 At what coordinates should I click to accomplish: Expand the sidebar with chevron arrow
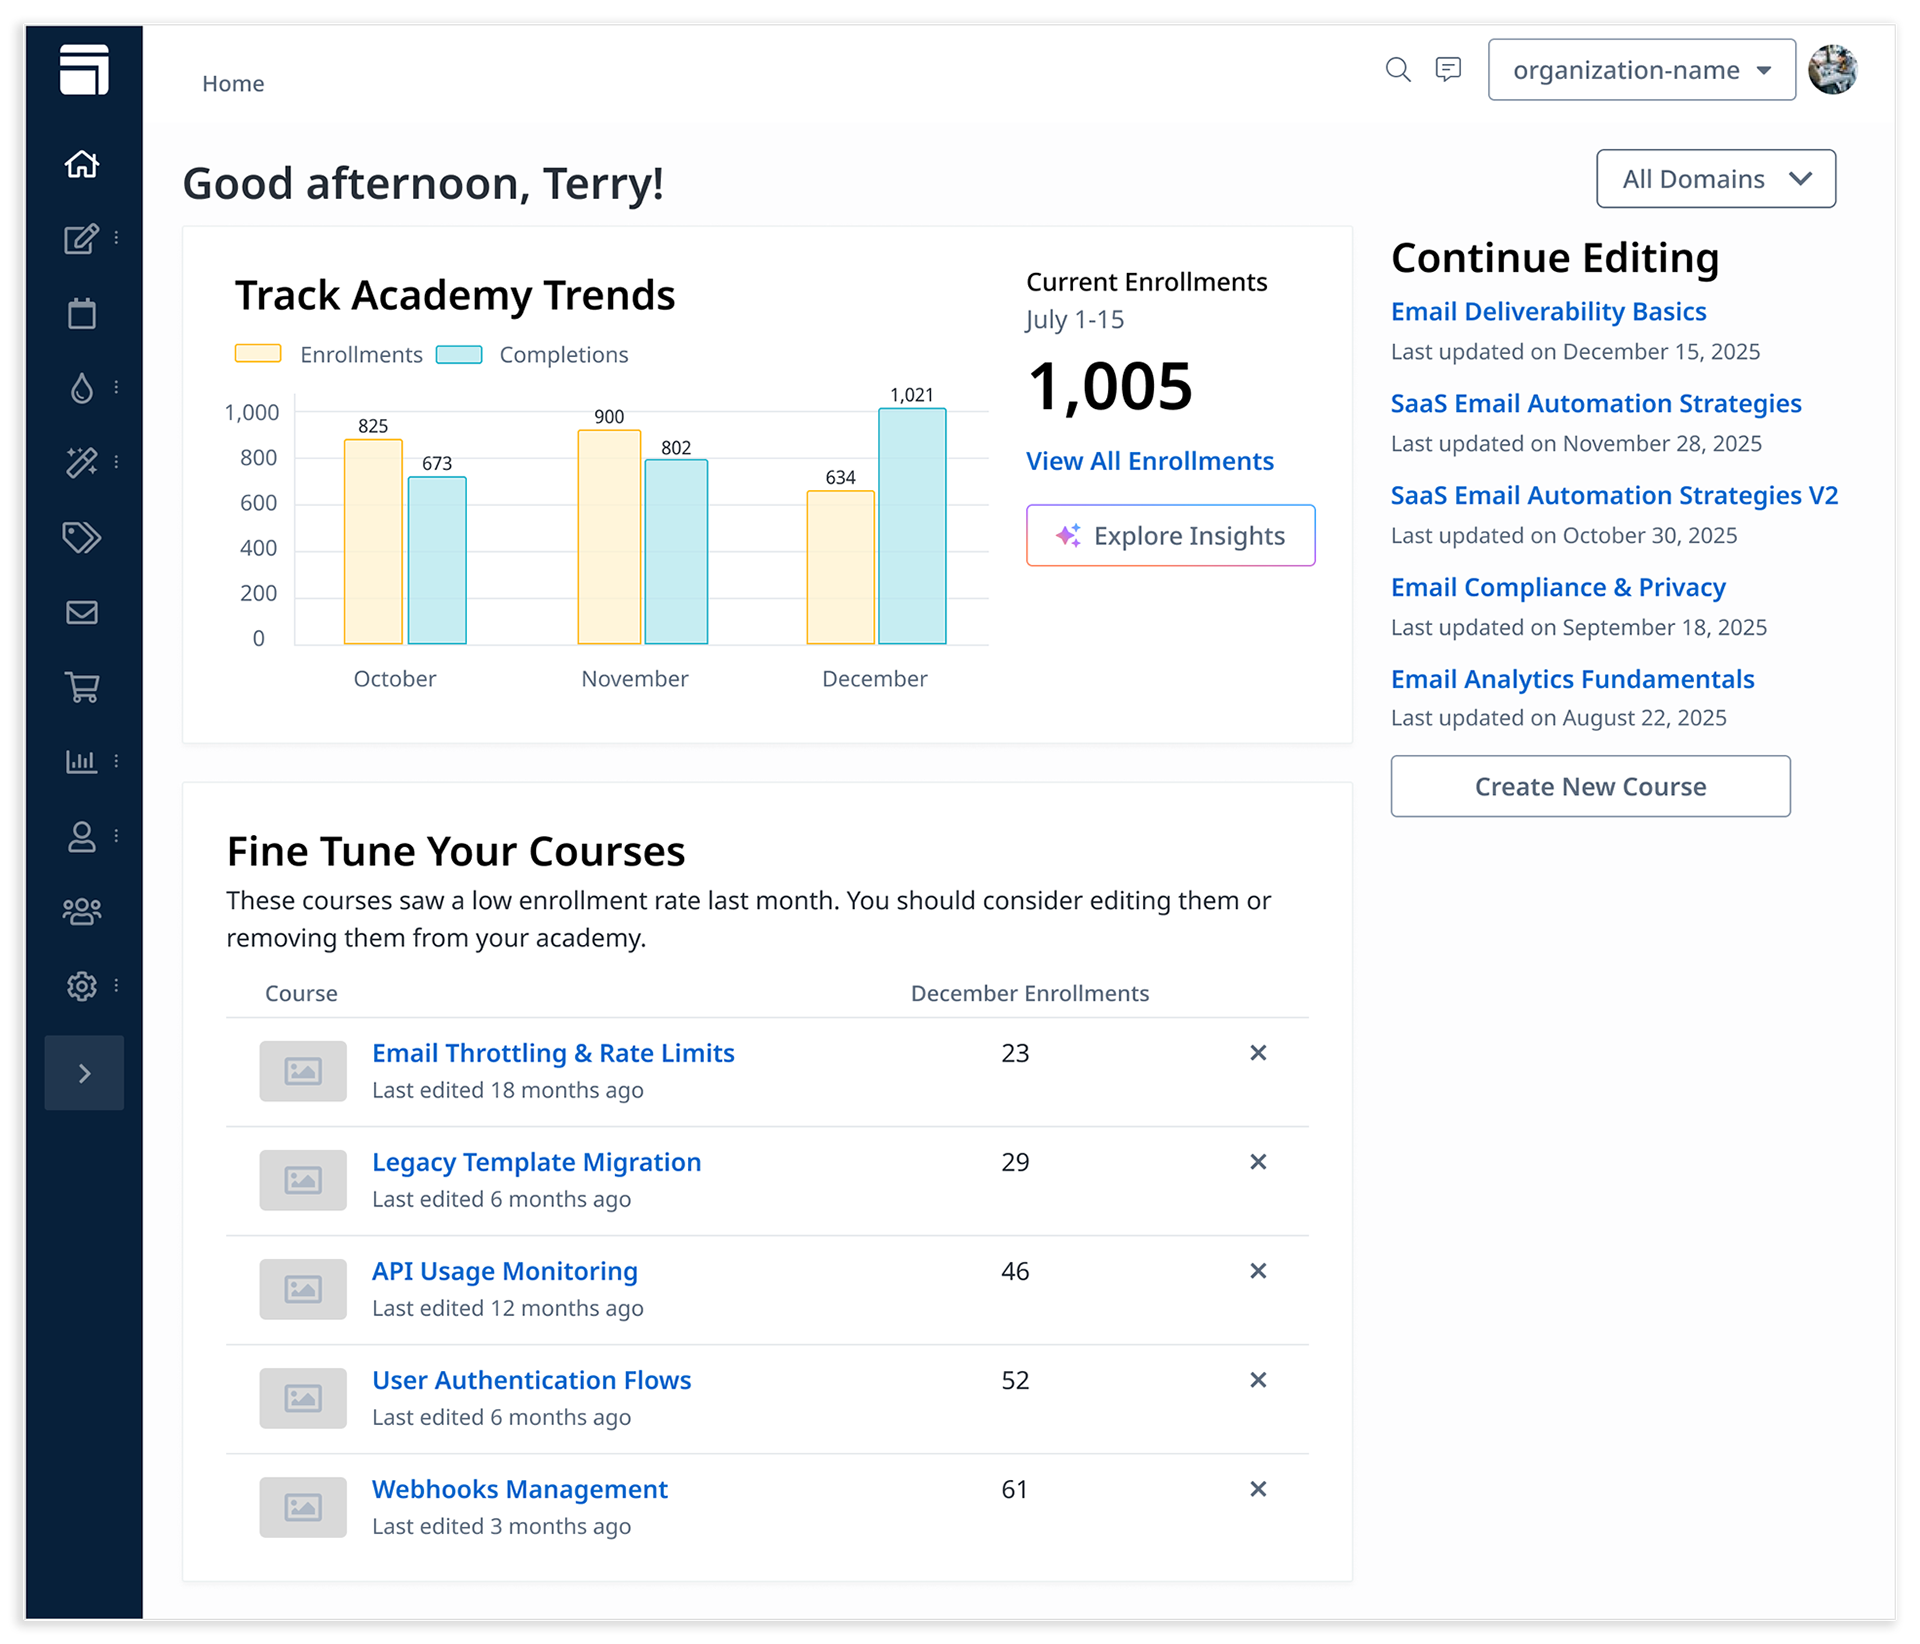tap(84, 1073)
